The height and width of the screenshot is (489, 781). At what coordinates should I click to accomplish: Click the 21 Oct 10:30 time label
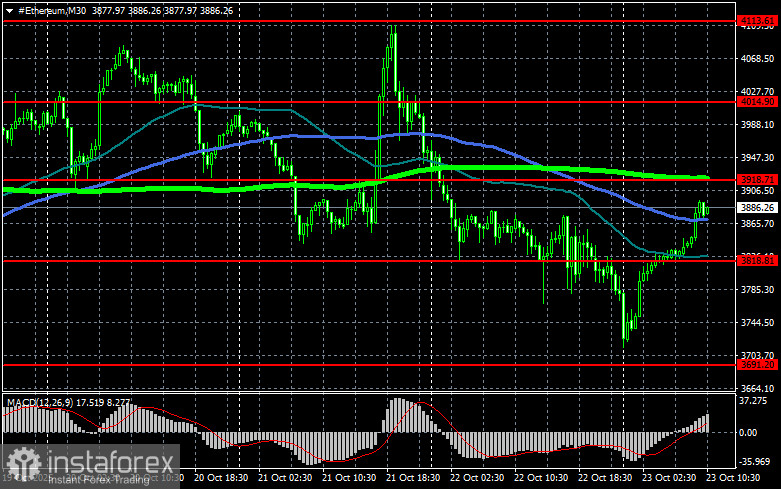pos(349,478)
